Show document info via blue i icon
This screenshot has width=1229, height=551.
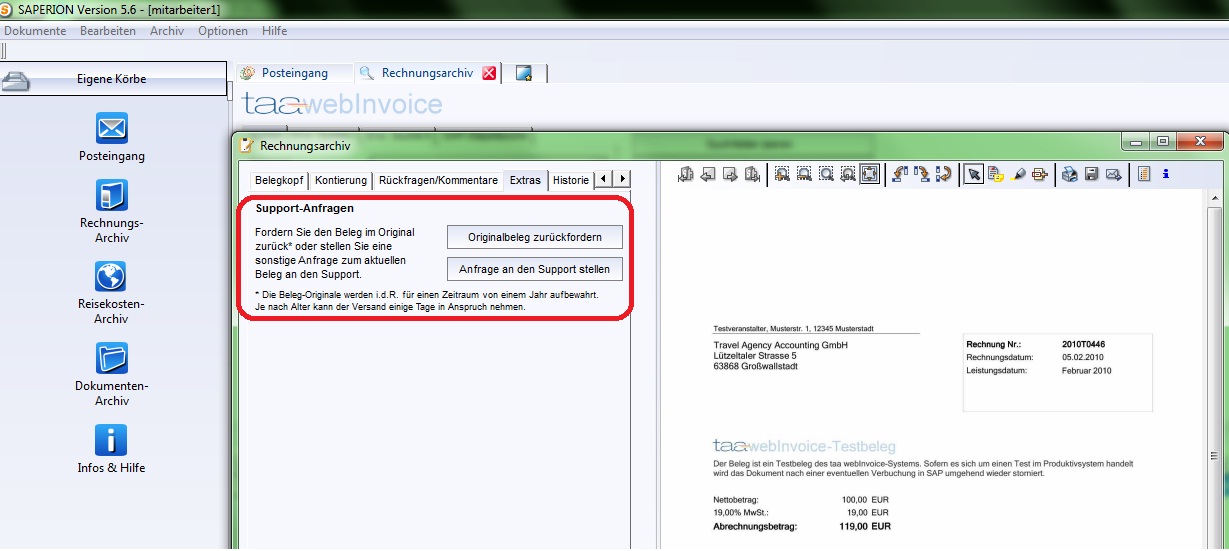pyautogui.click(x=1166, y=174)
